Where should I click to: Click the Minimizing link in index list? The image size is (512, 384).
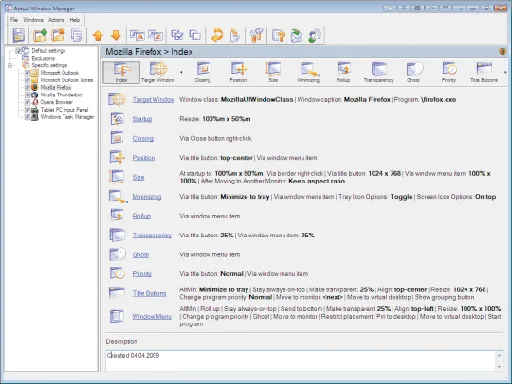pyautogui.click(x=147, y=197)
